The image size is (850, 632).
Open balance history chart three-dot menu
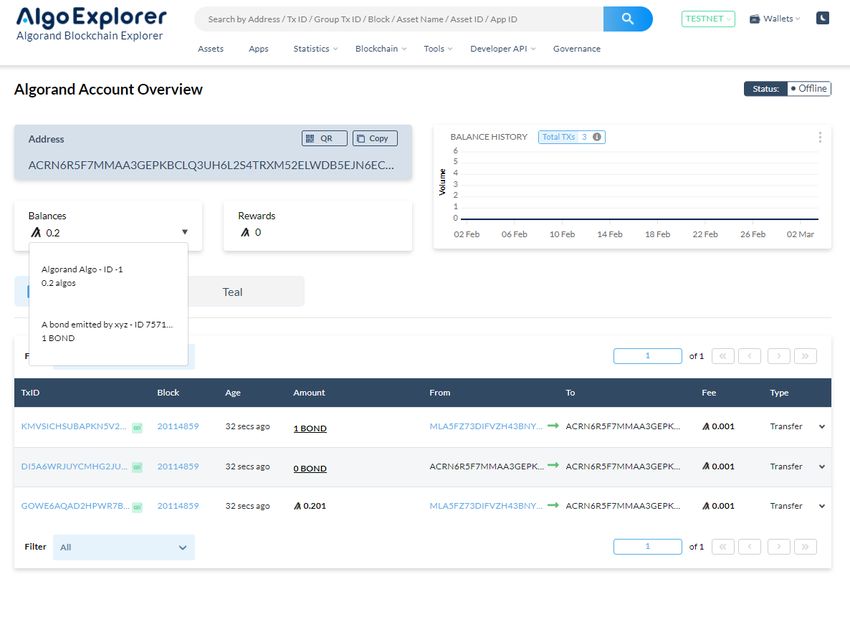[820, 138]
